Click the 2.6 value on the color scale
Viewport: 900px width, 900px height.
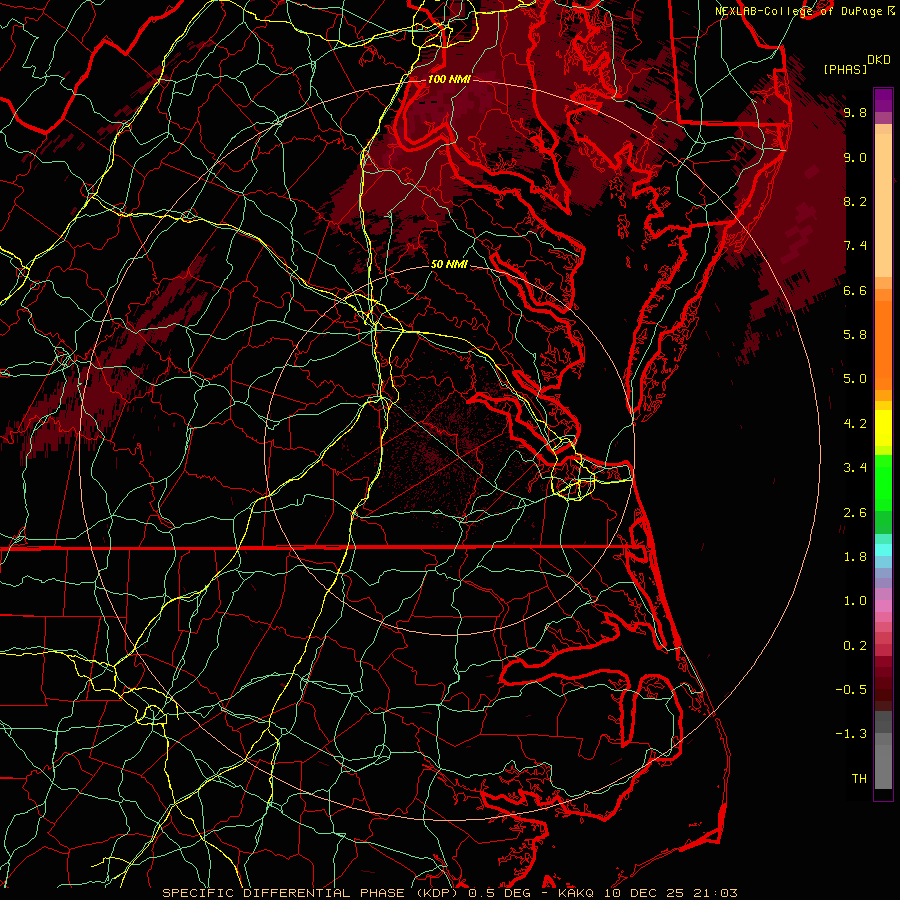tap(855, 512)
